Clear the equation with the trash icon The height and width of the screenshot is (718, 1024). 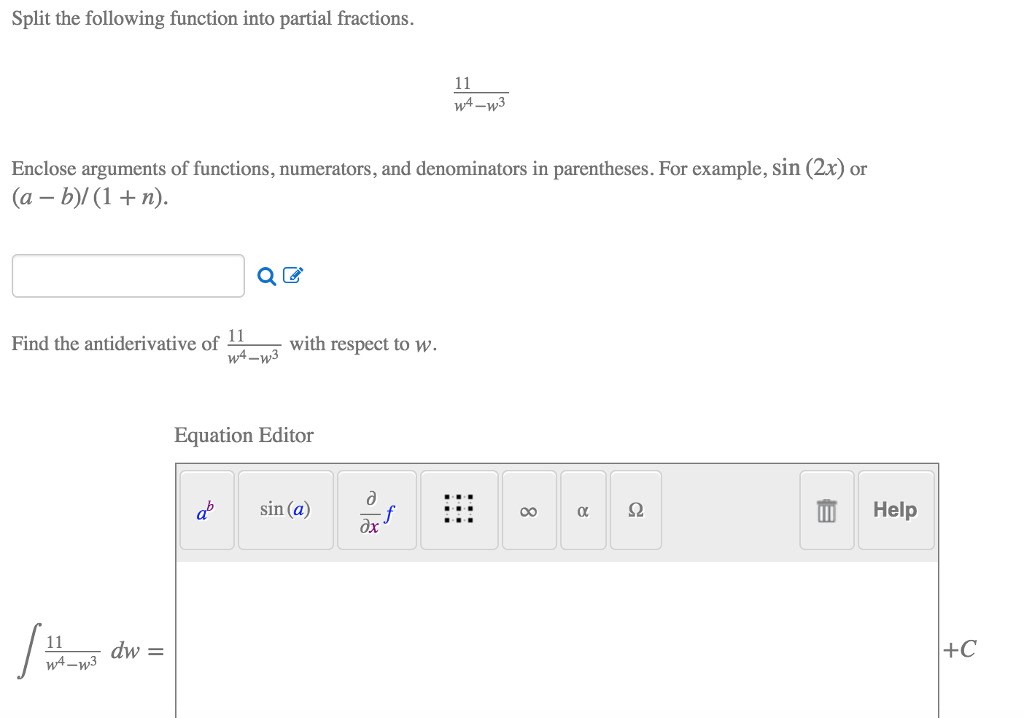coord(827,510)
